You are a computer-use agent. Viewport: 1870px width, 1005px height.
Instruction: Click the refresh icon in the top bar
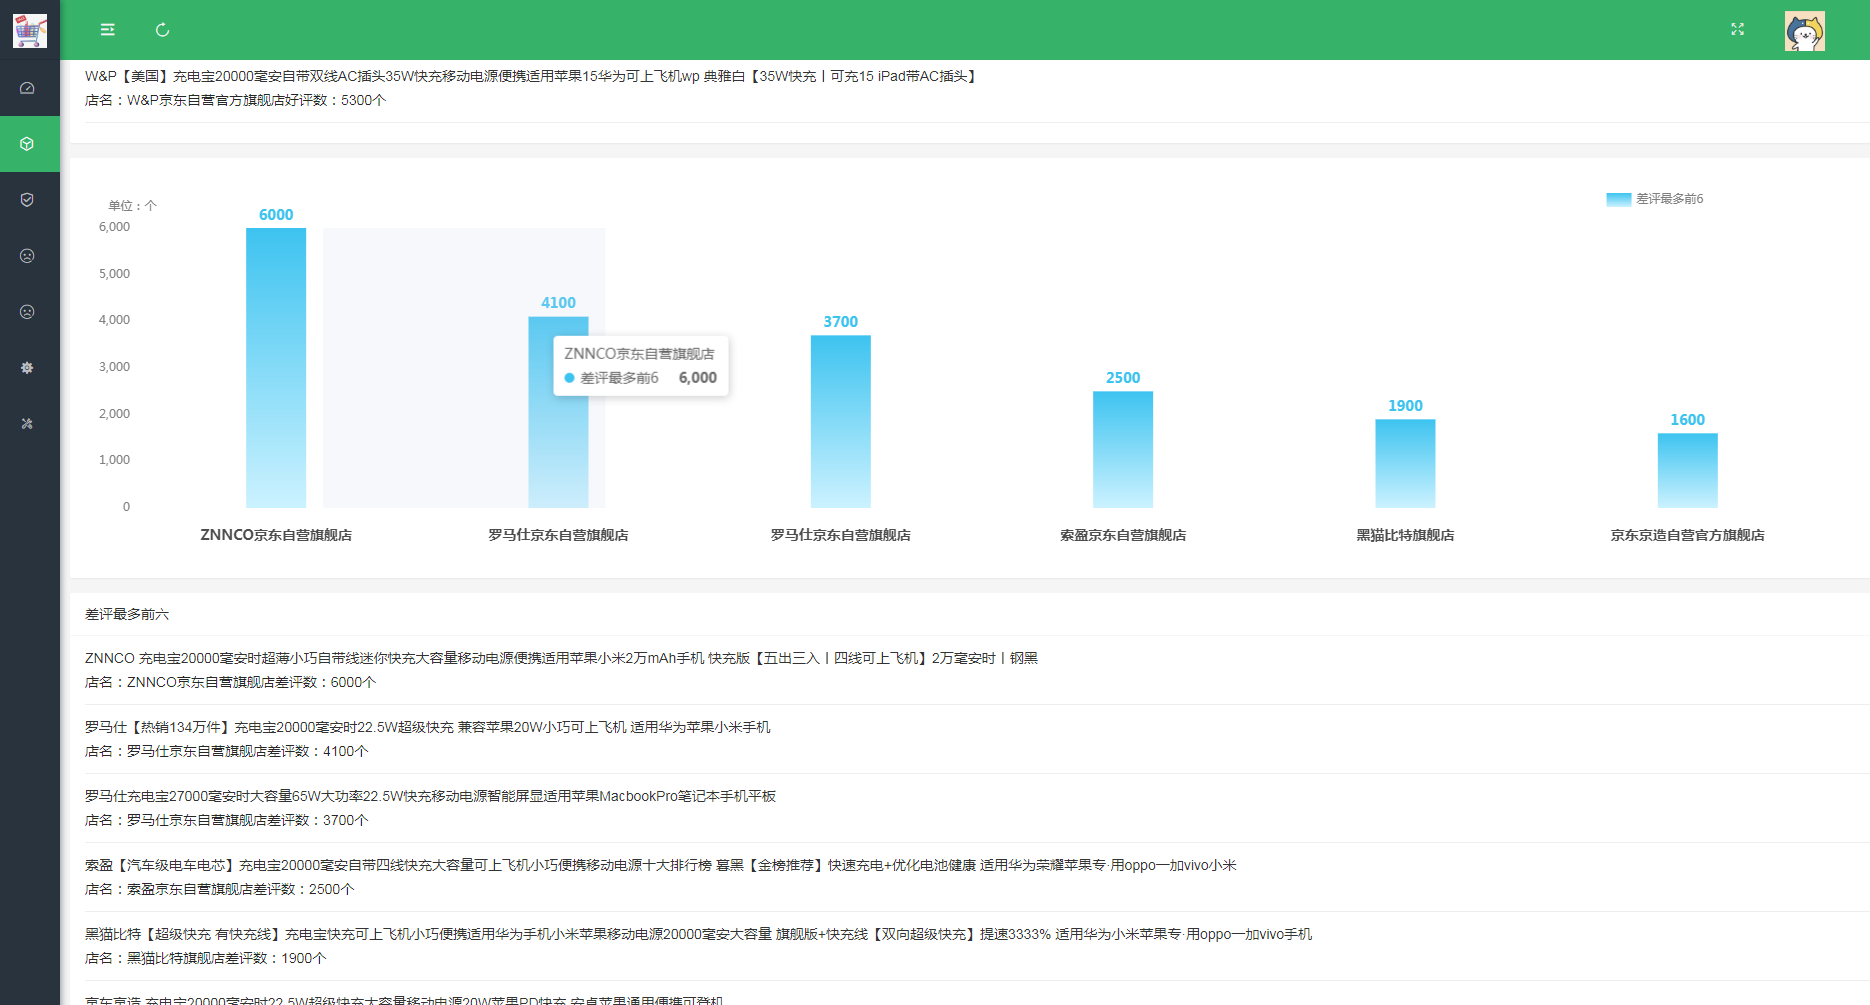click(162, 30)
